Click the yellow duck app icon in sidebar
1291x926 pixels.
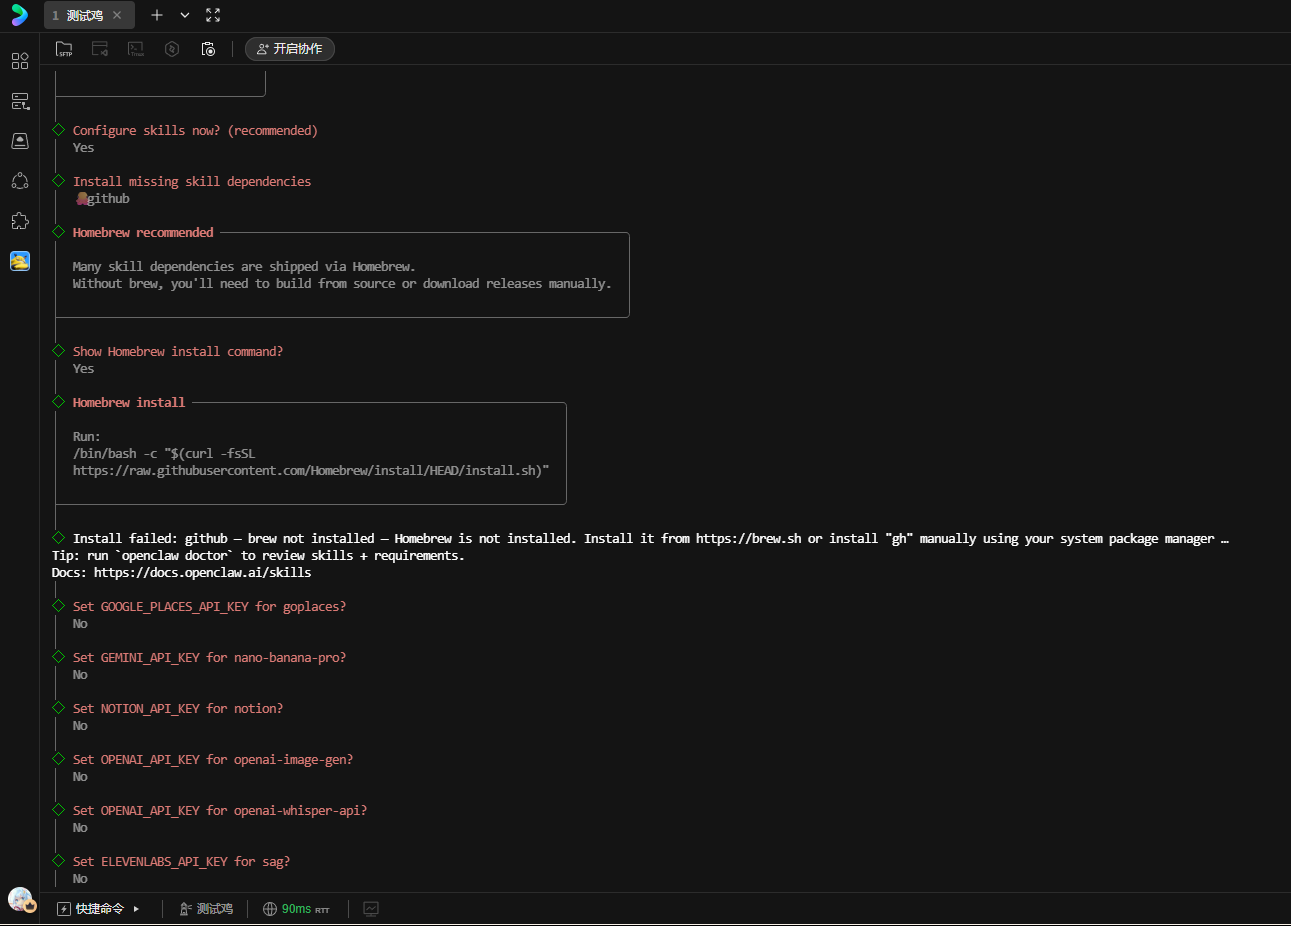pos(20,261)
